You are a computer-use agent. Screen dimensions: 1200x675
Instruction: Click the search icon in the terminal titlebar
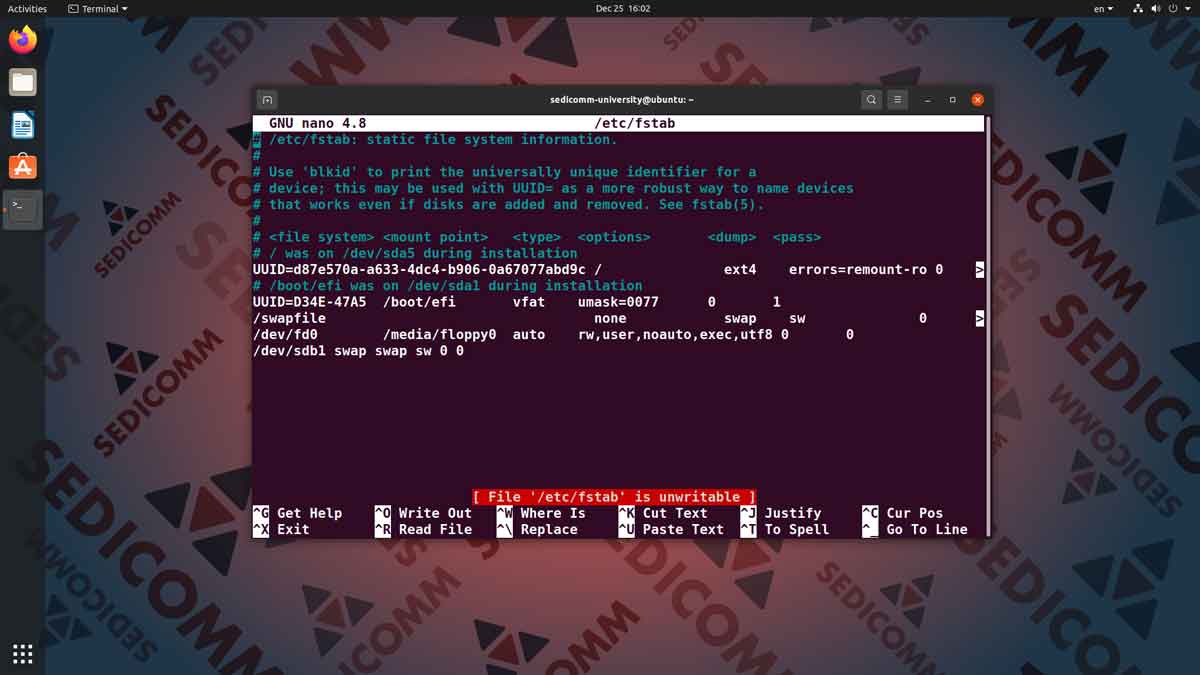(871, 99)
